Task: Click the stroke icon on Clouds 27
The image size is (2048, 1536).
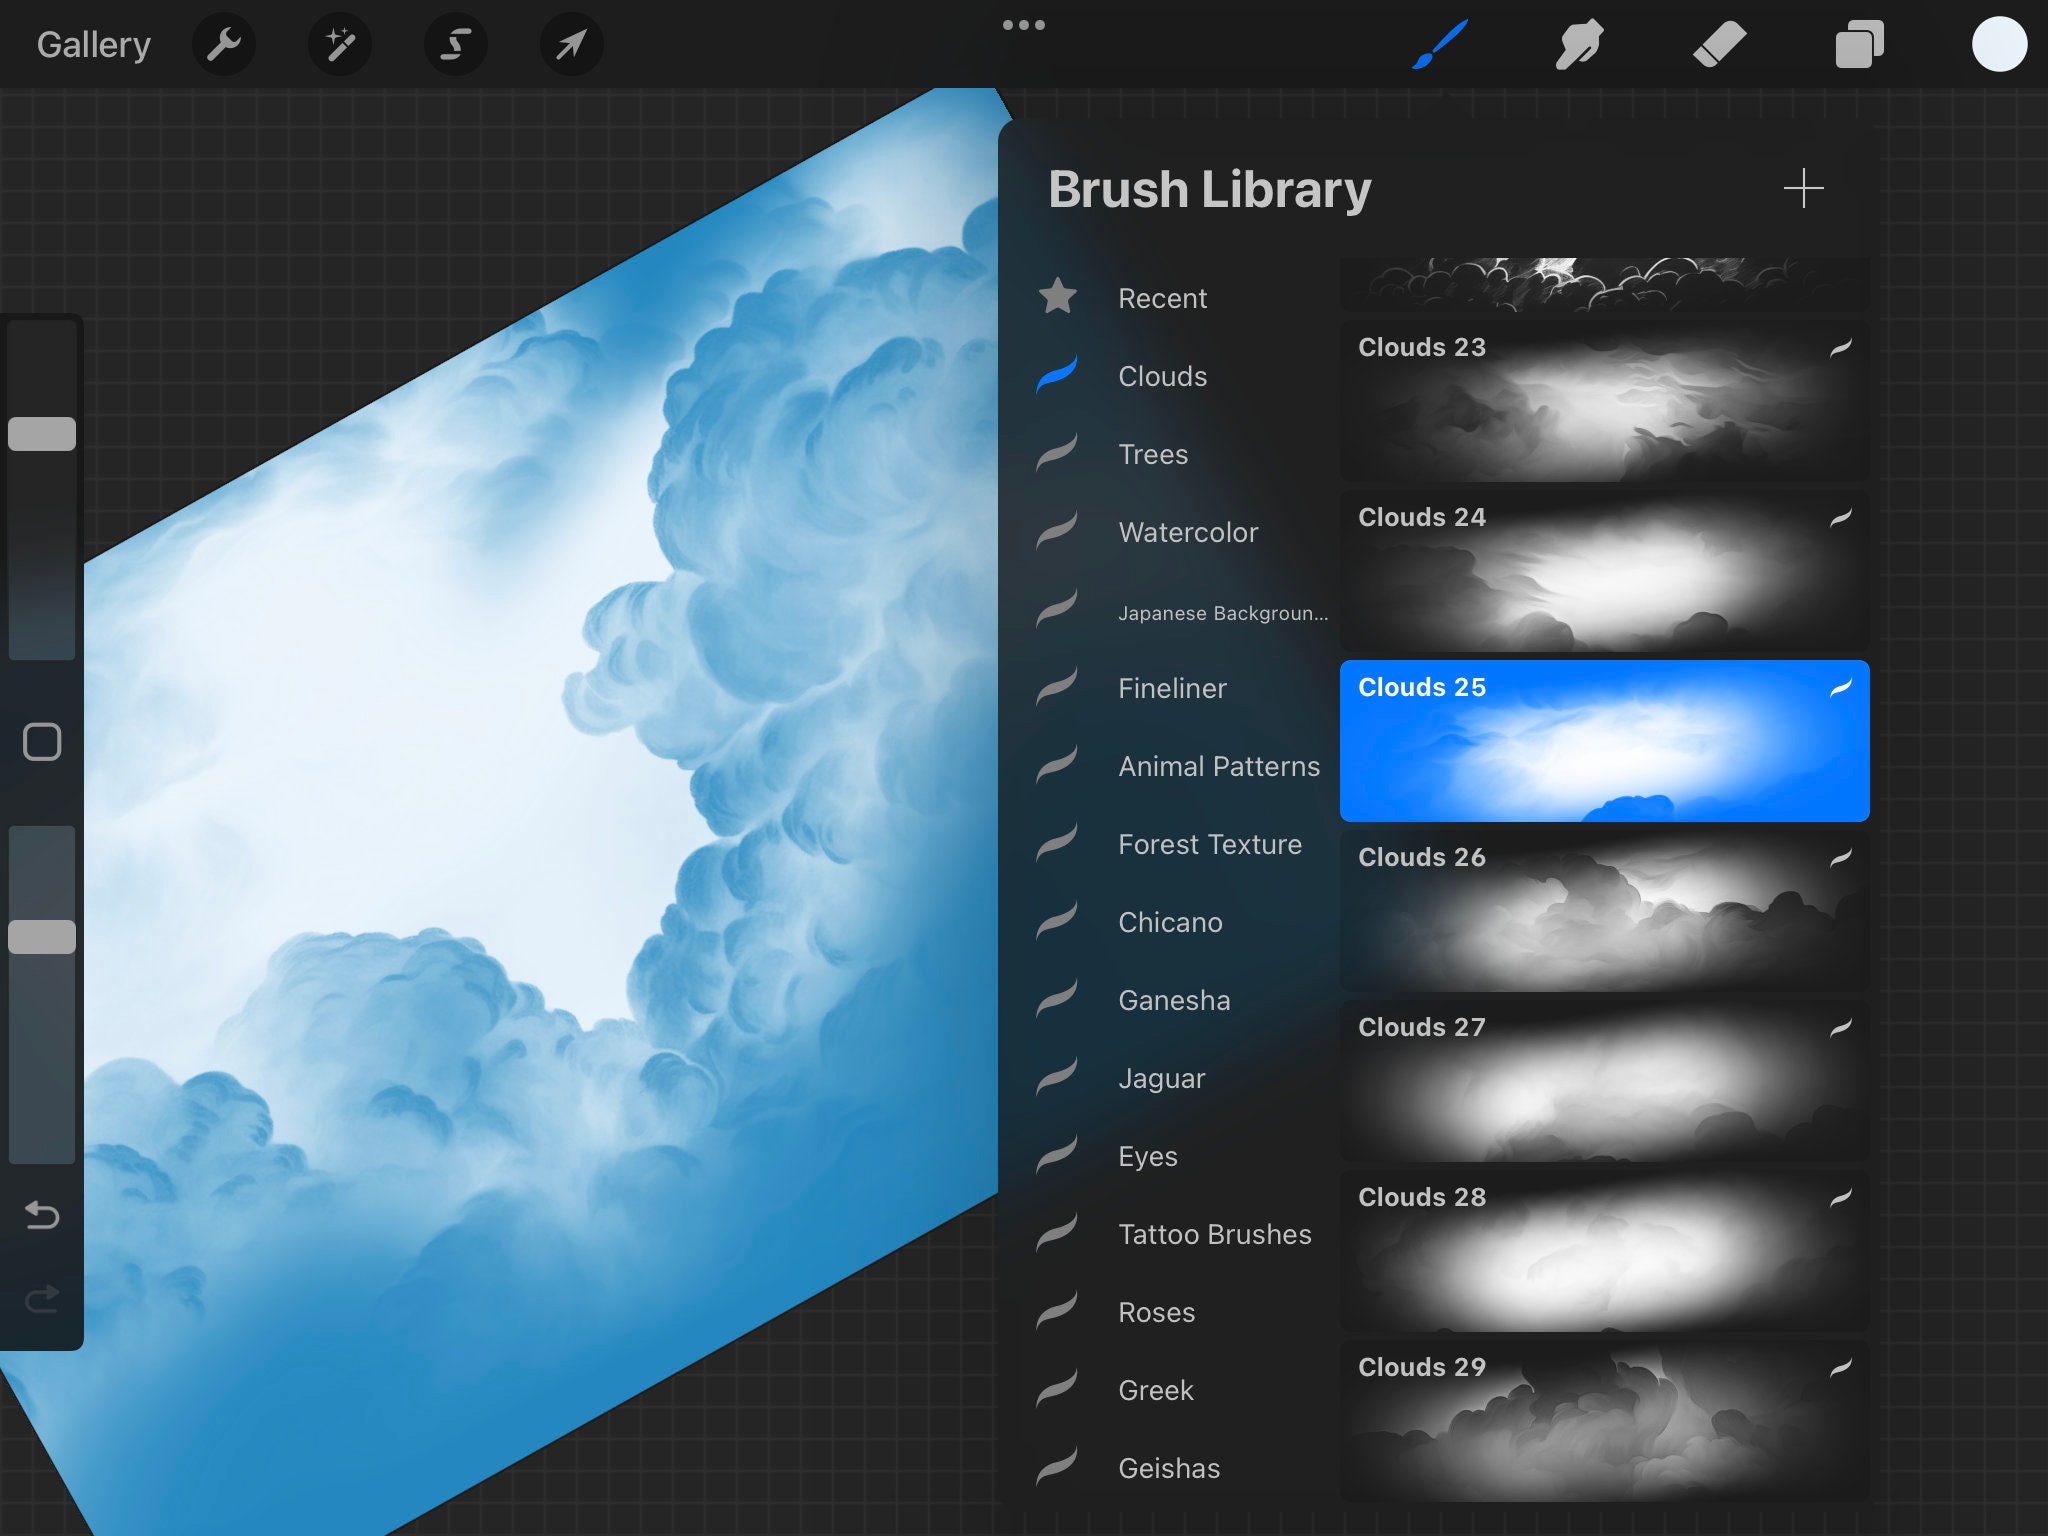Action: coord(1841,1027)
